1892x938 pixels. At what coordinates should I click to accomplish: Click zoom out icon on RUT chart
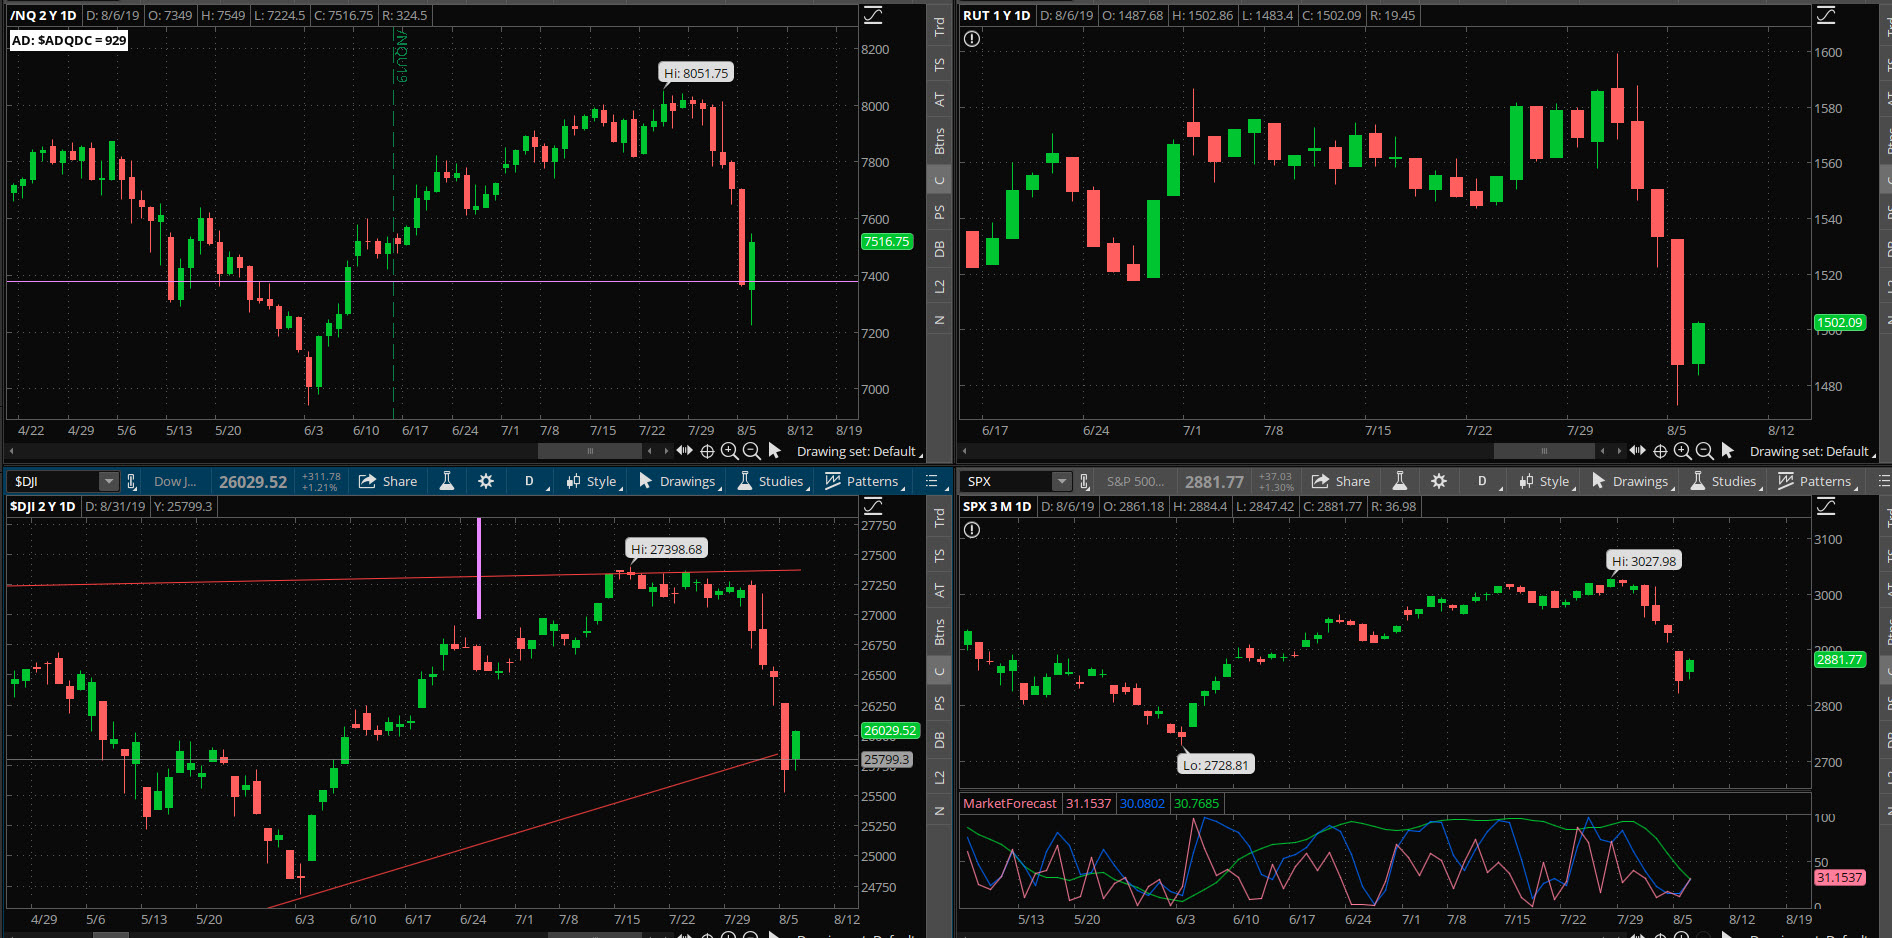tap(1705, 451)
